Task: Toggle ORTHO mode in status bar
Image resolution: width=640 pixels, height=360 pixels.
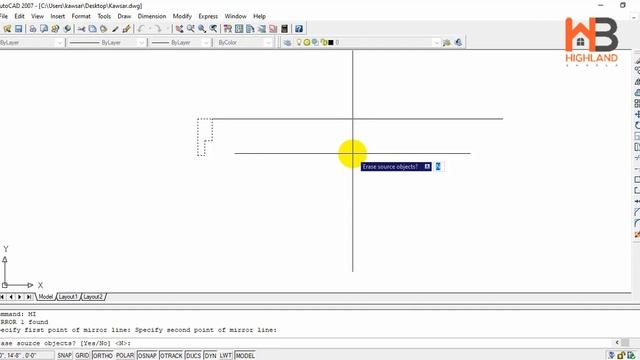Action: tap(102, 356)
